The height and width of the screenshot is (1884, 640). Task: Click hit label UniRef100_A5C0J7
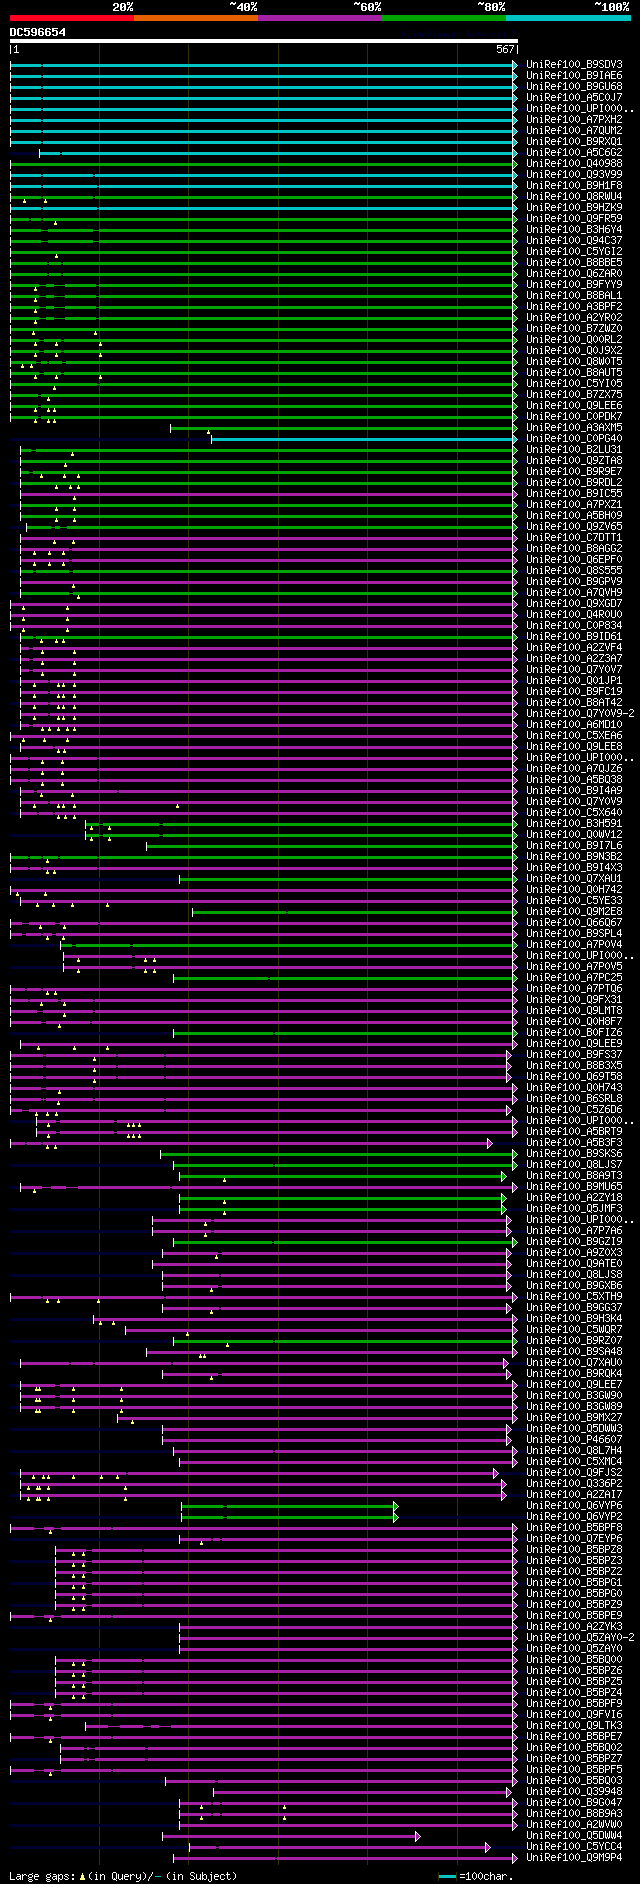pos(574,98)
